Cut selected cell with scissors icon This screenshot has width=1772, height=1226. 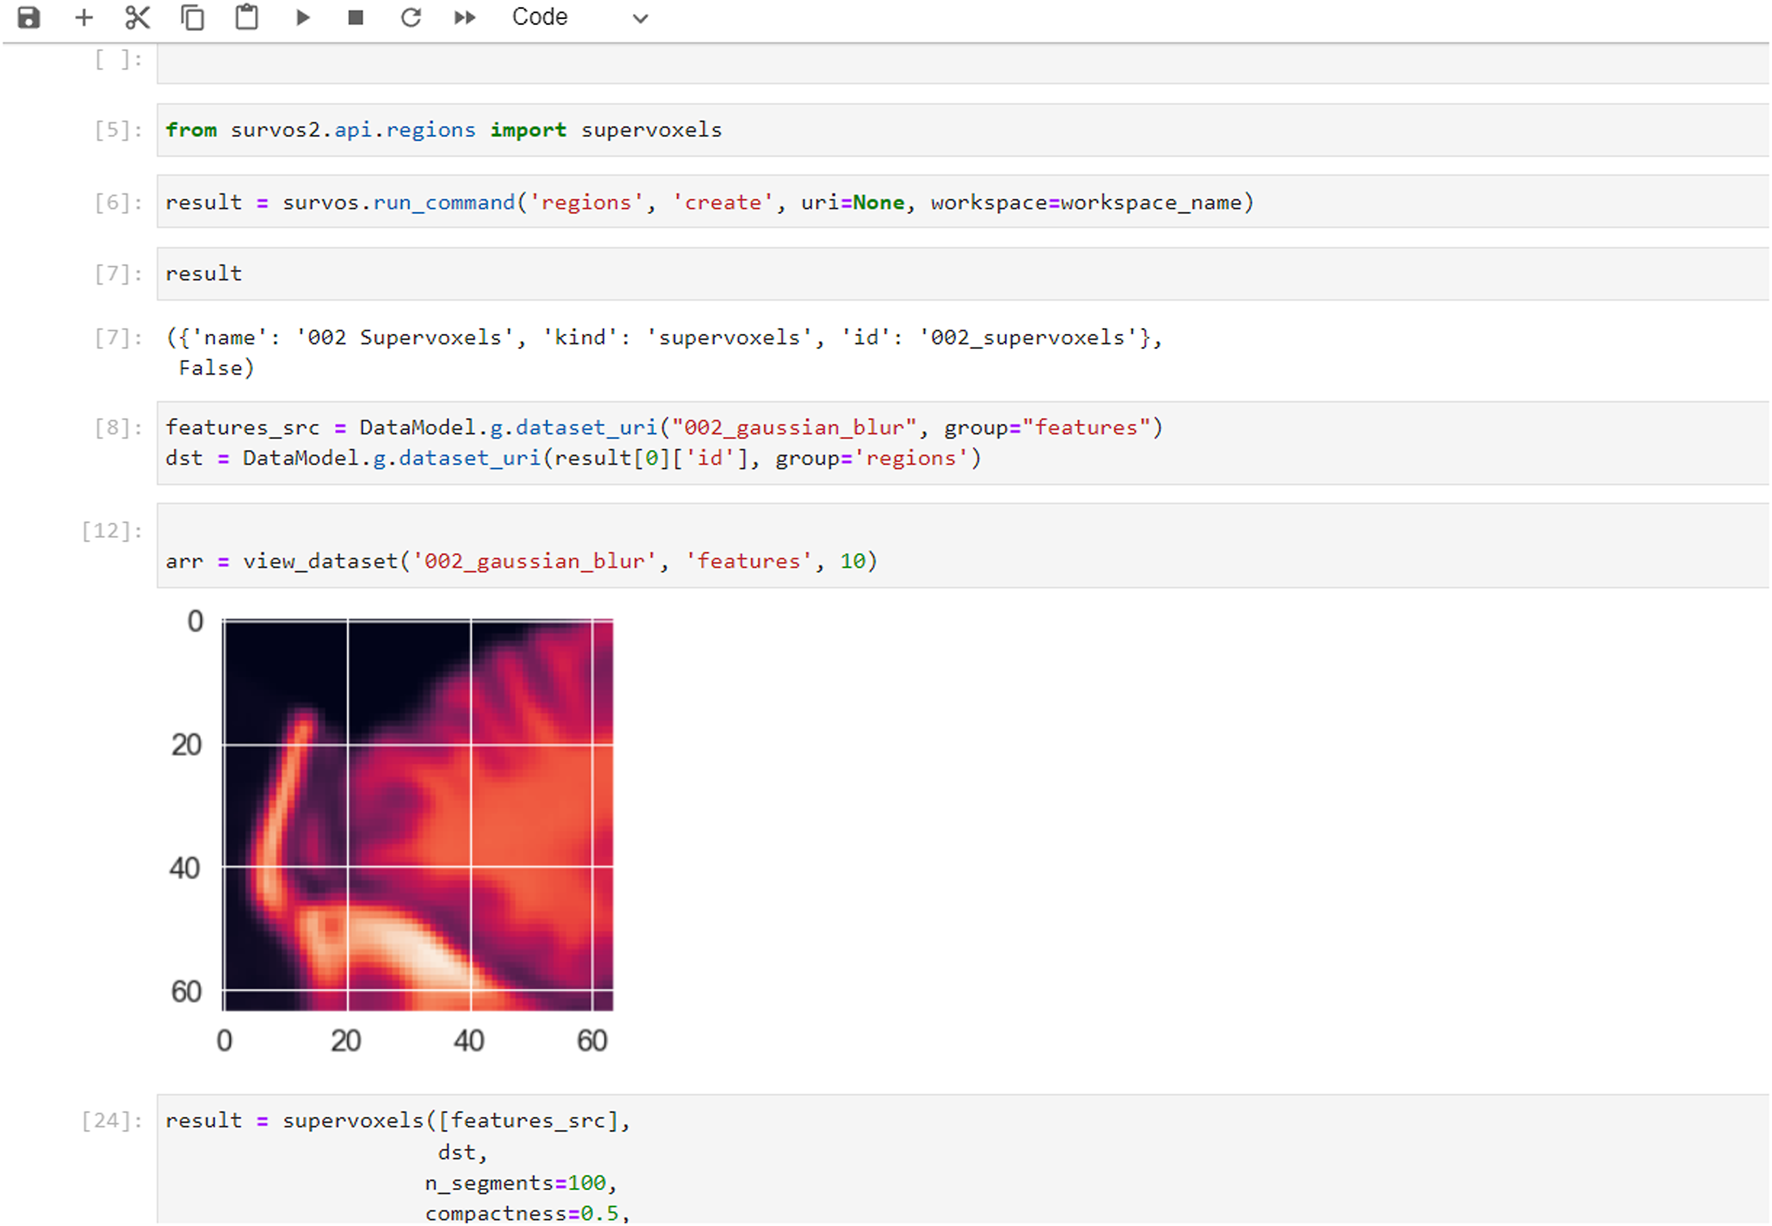point(137,18)
